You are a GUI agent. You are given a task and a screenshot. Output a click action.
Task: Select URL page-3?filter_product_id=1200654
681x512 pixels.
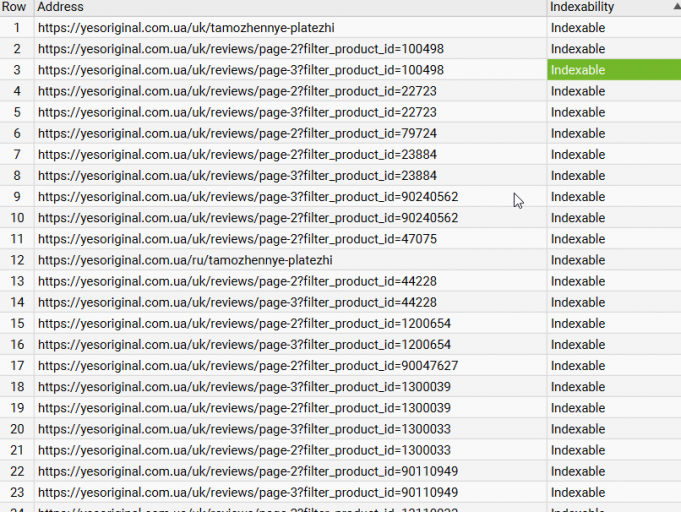pyautogui.click(x=245, y=345)
